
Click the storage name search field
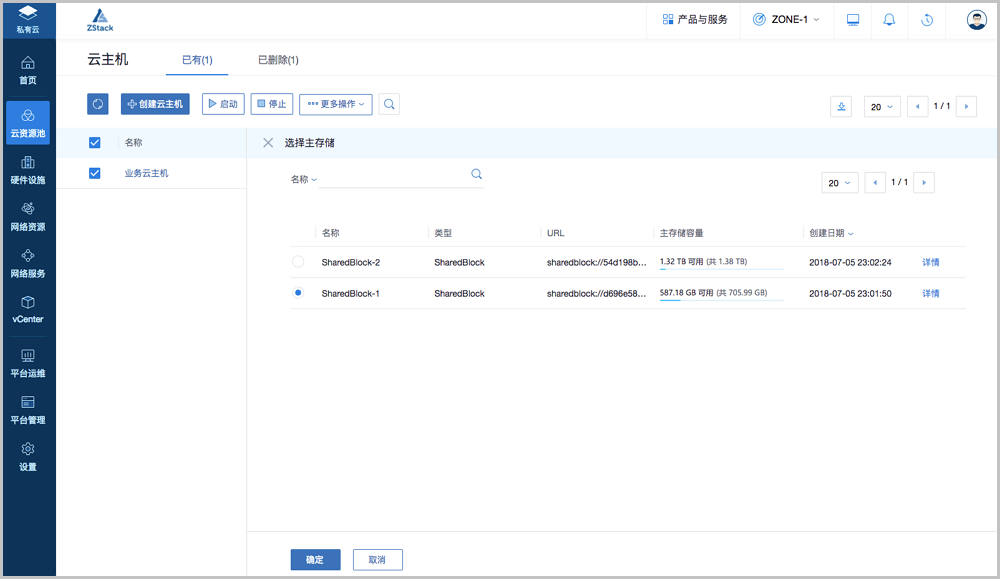395,176
